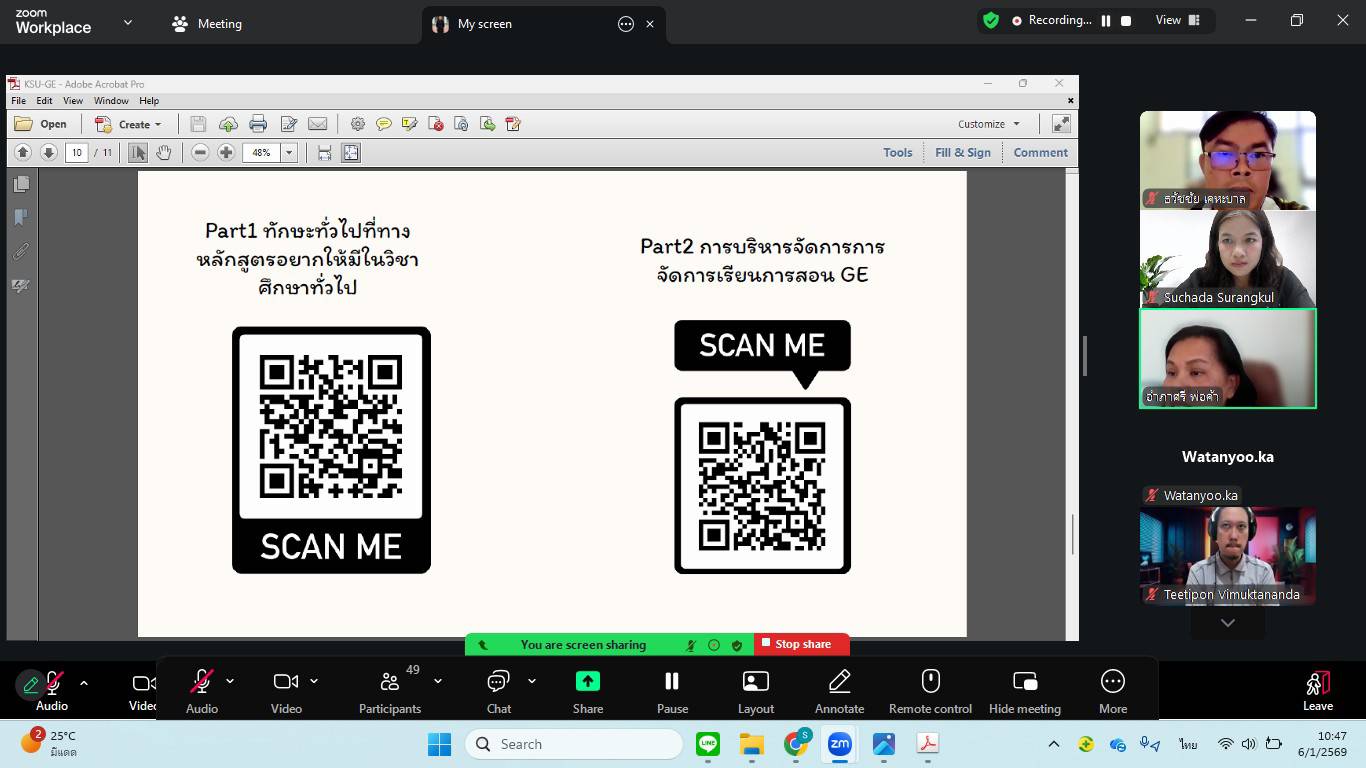The image size is (1366, 768).
Task: Click the Stop share button
Action: 802,645
